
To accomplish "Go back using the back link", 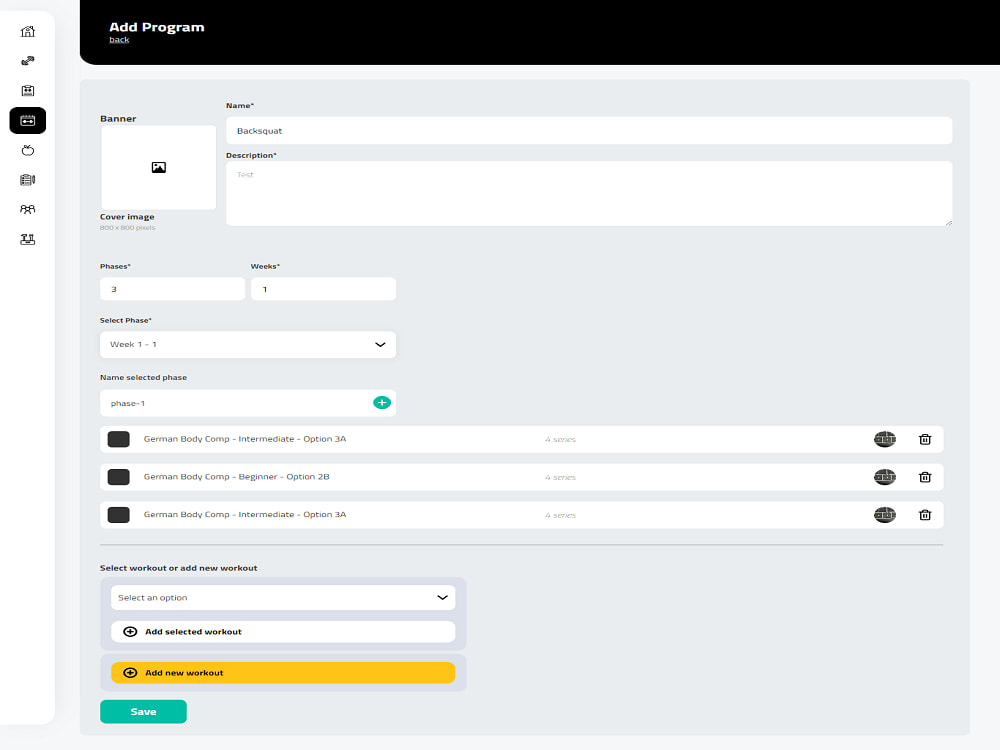I will click(119, 39).
